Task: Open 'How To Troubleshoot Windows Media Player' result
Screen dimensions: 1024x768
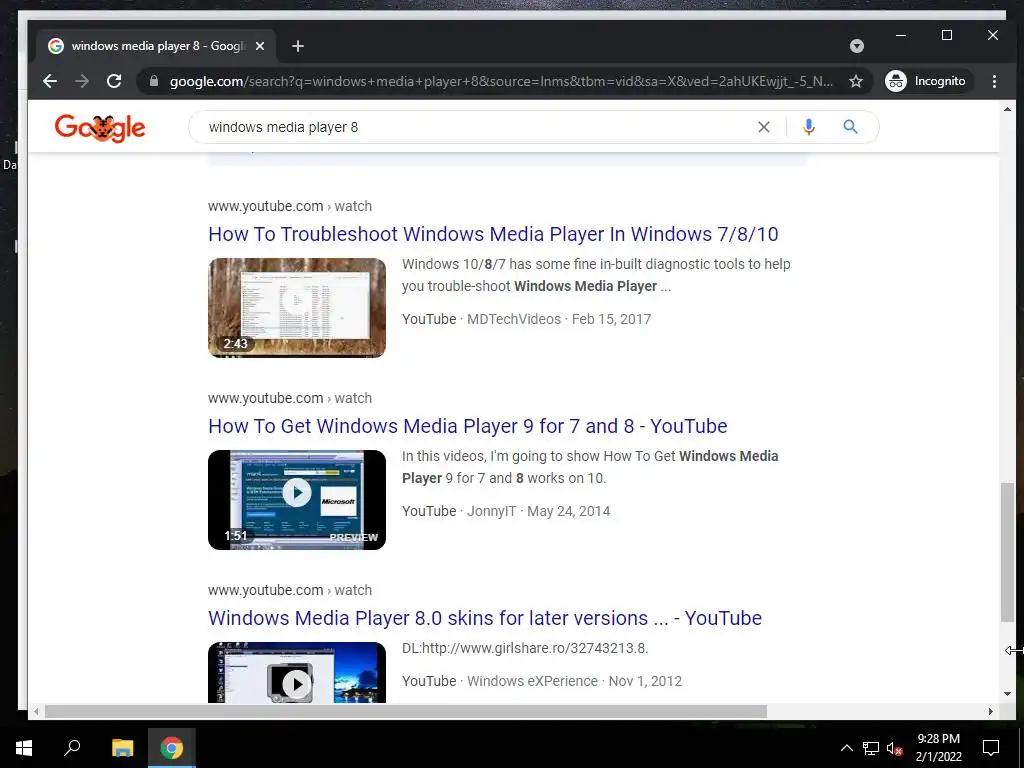Action: point(493,234)
